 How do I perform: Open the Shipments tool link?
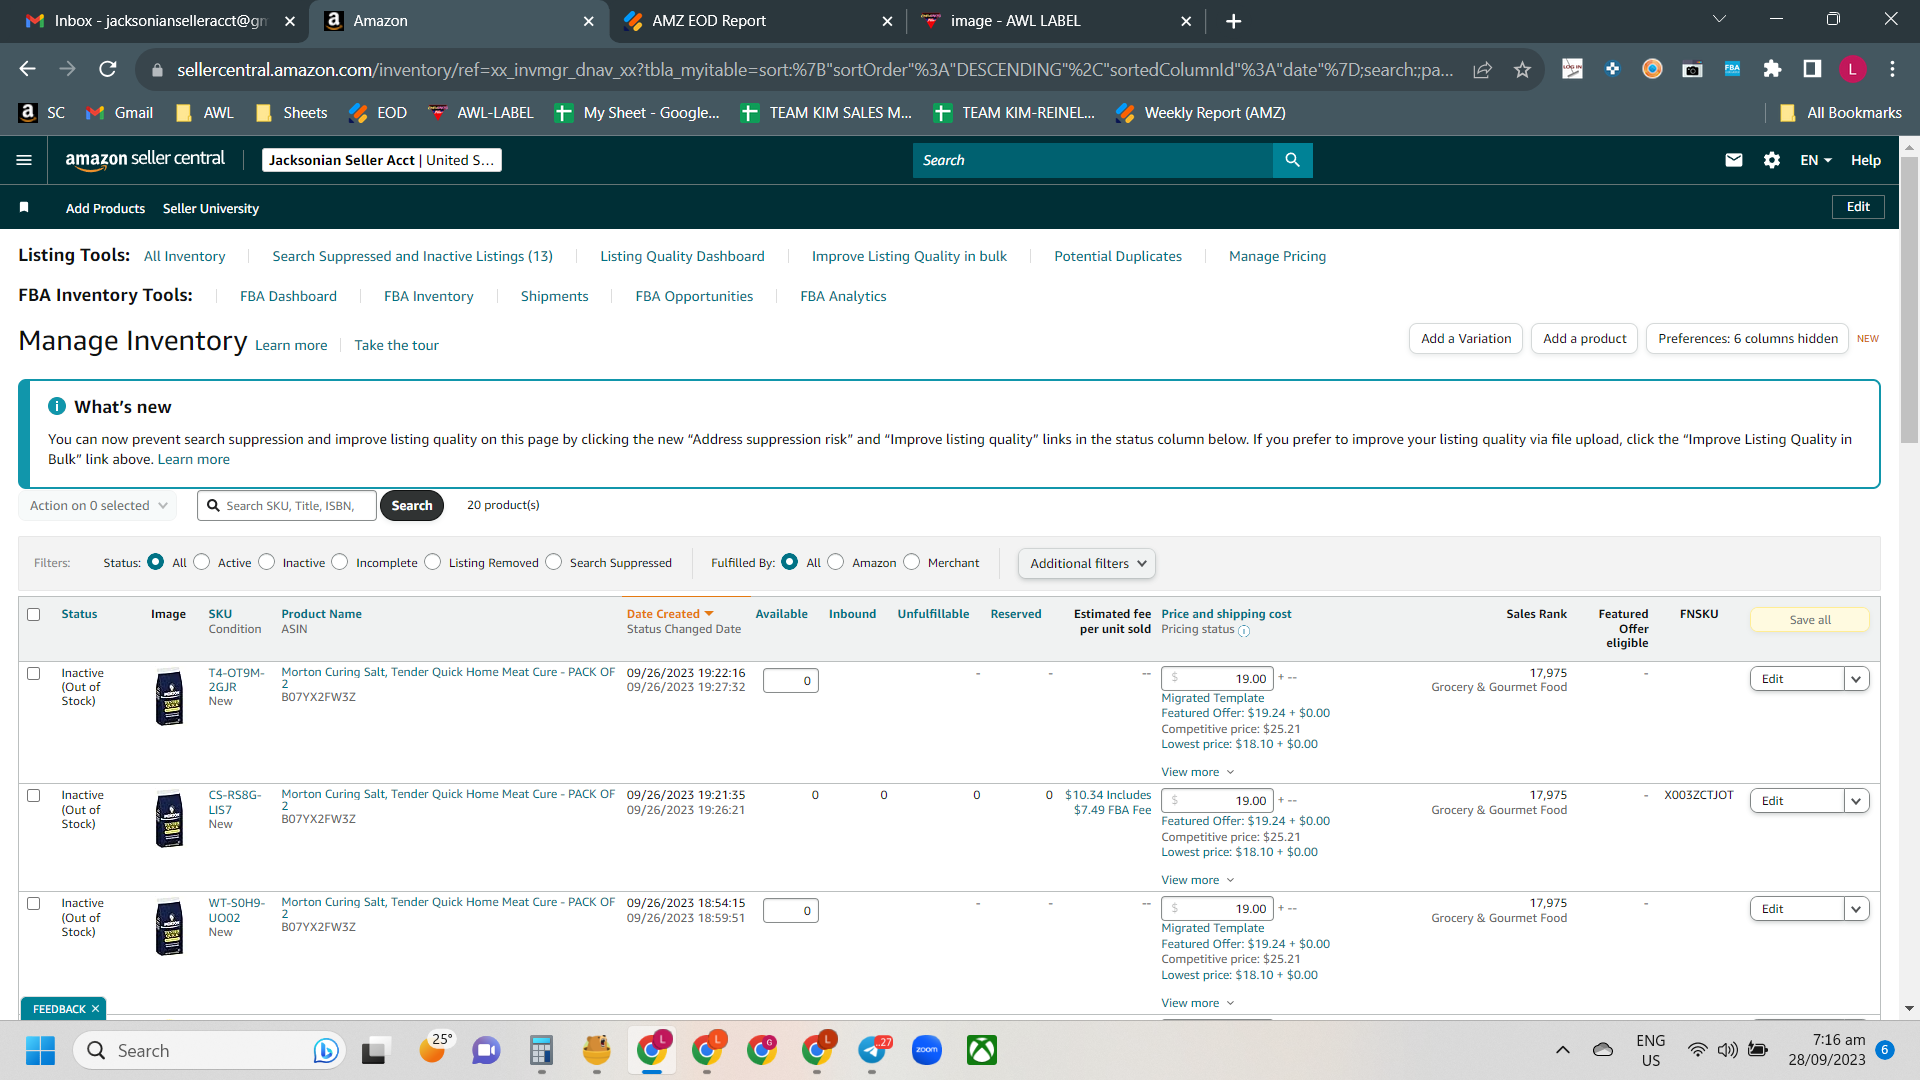tap(554, 297)
